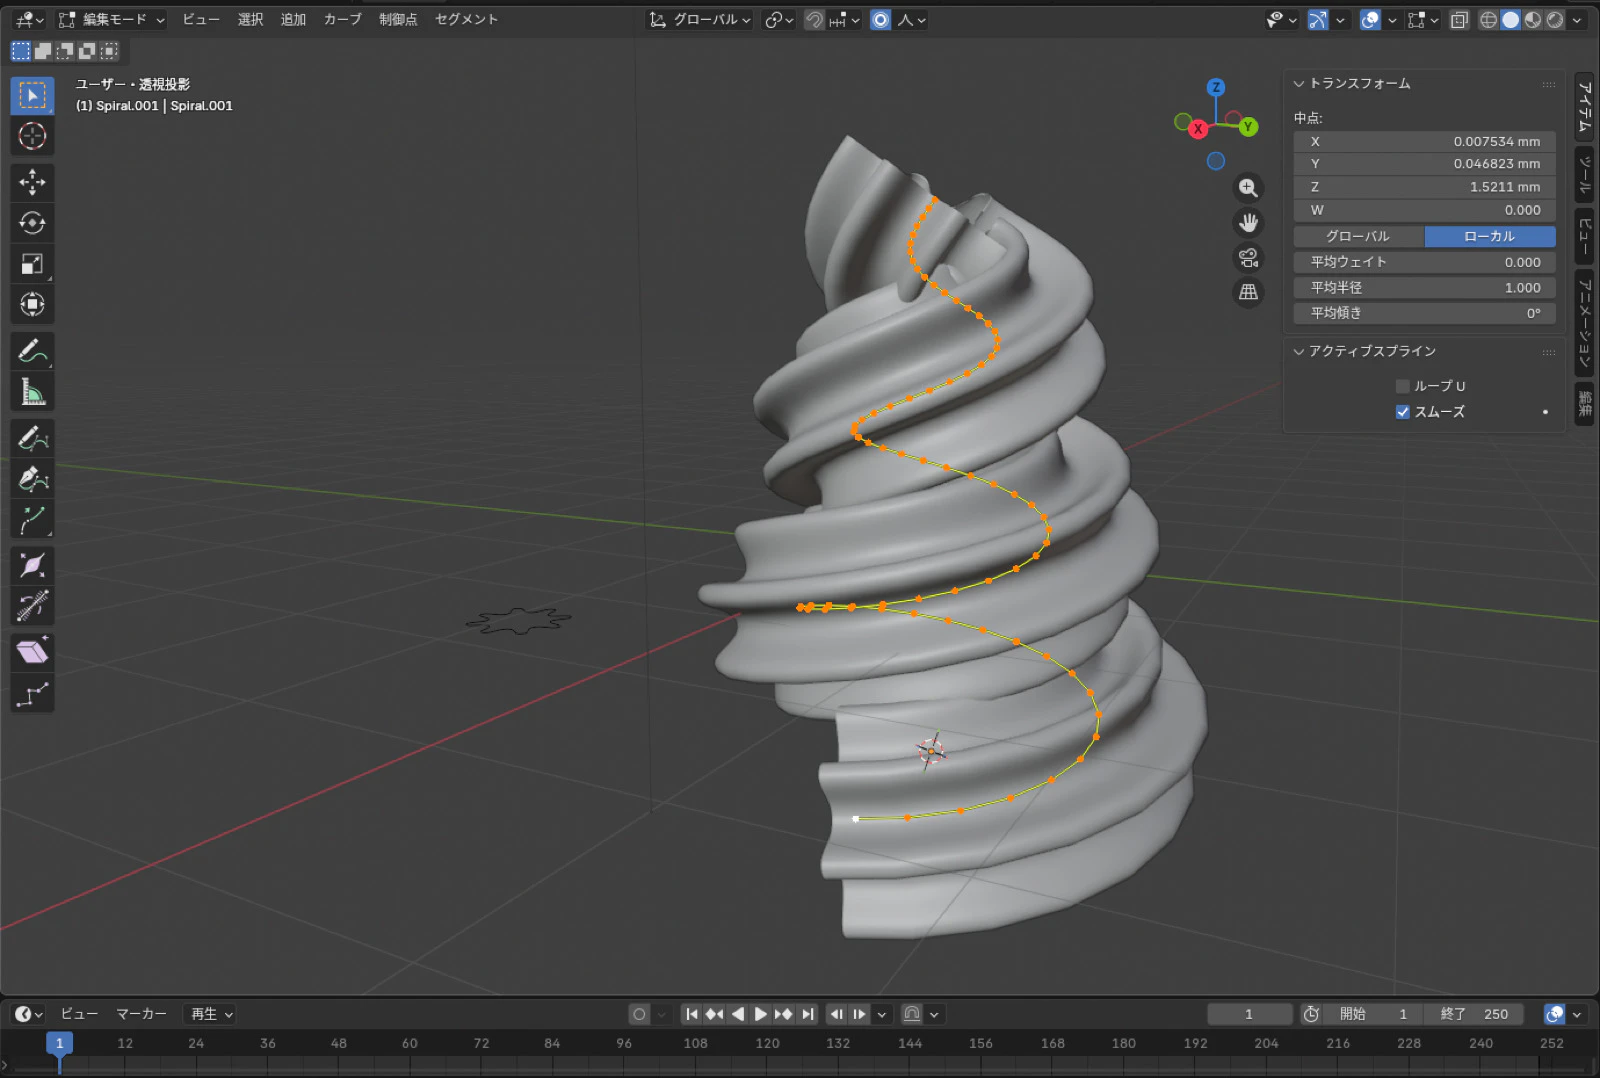1600x1078 pixels.
Task: Select the Rotate tool
Action: click(32, 223)
